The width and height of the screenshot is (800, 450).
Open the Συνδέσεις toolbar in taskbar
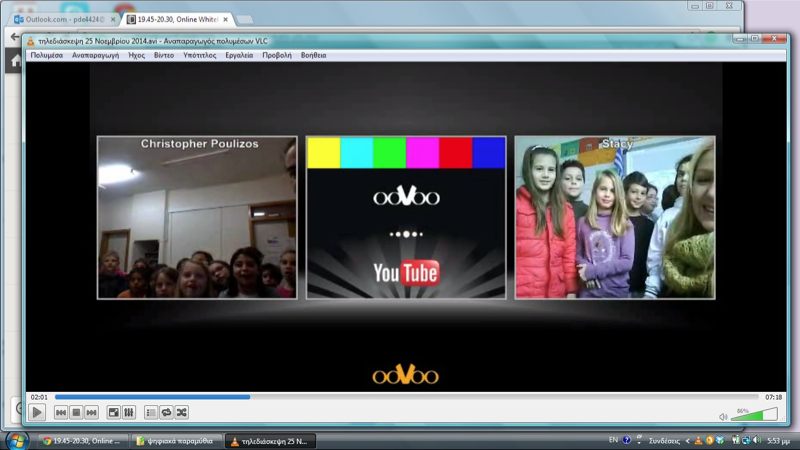tap(664, 441)
